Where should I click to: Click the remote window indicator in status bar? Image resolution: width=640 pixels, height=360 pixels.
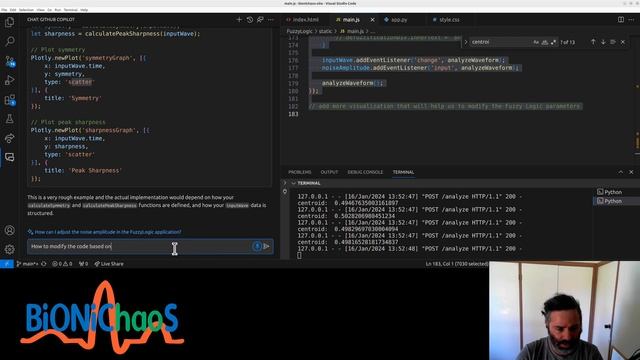(7, 264)
